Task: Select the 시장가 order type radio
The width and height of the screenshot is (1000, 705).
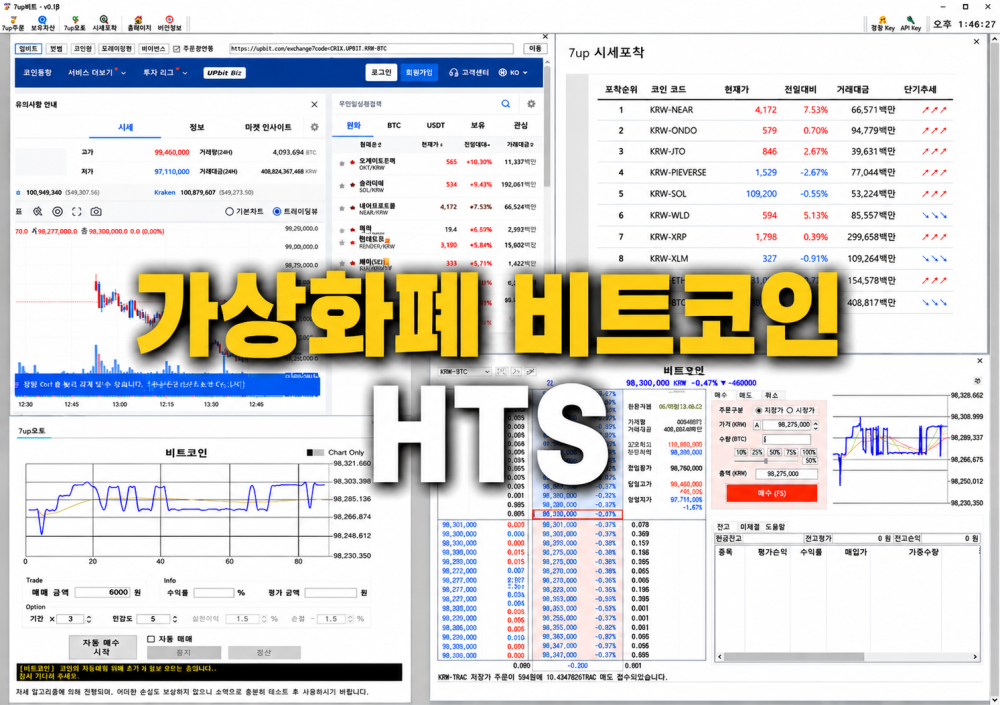Action: [x=790, y=410]
